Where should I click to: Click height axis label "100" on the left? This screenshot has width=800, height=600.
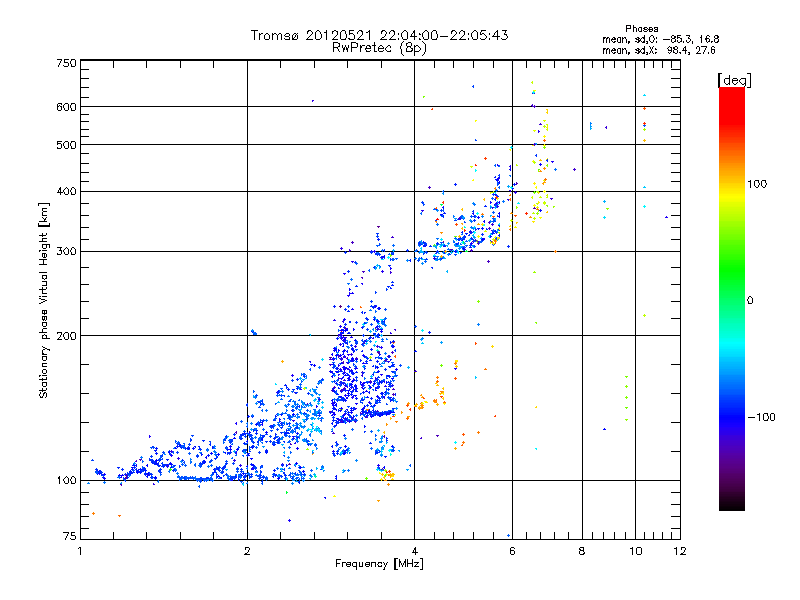coord(66,481)
